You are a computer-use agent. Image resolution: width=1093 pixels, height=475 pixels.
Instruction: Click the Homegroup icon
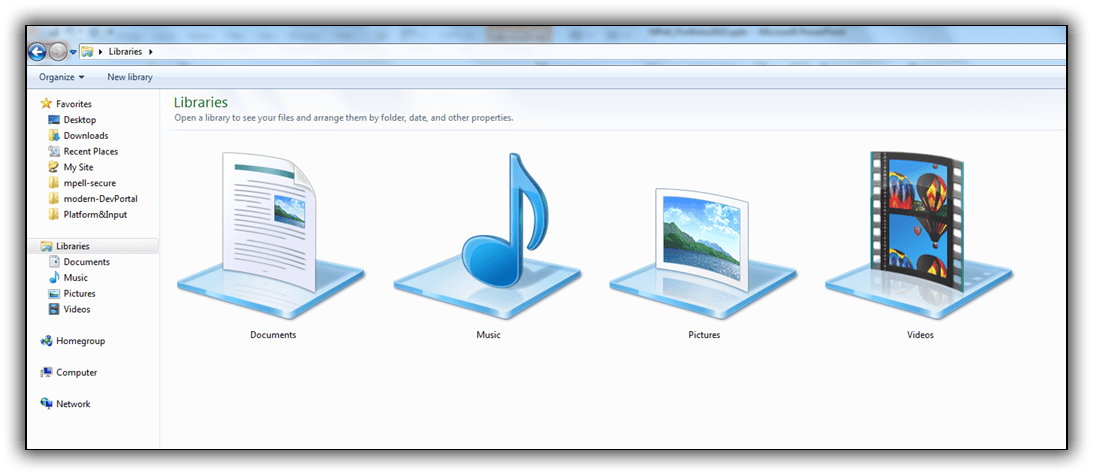(x=46, y=341)
